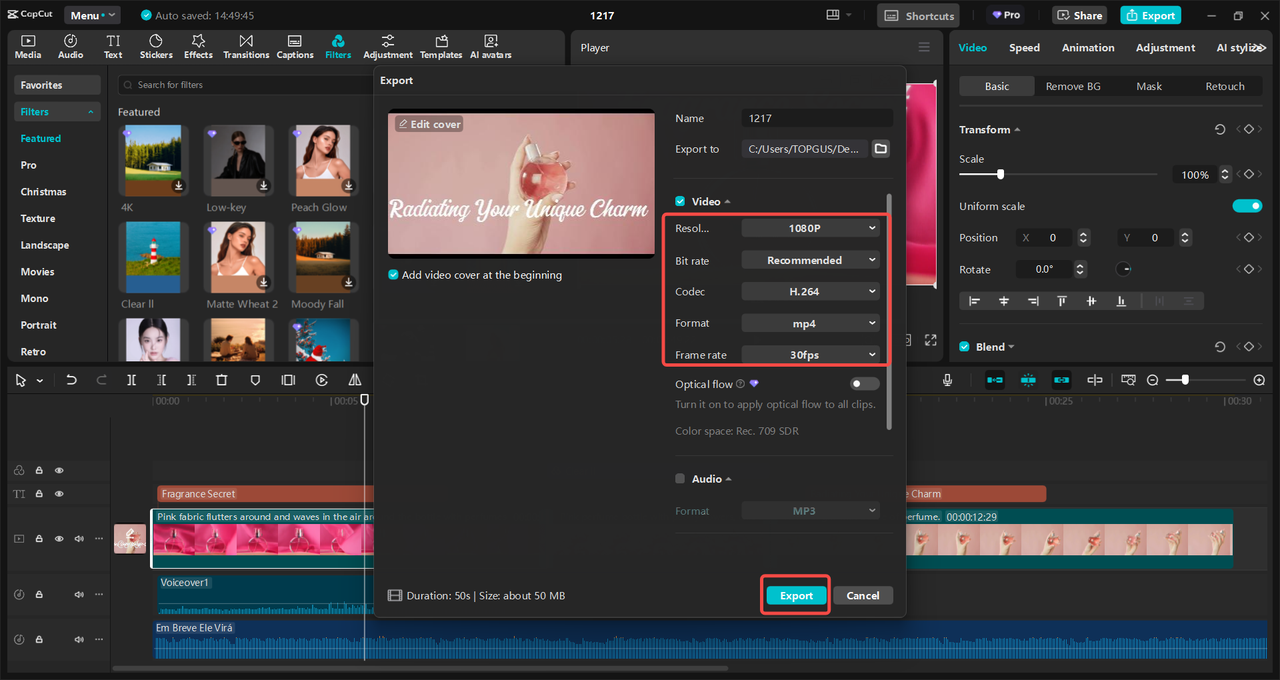Click the folder icon next to Export to path
Image resolution: width=1280 pixels, height=680 pixels.
880,149
